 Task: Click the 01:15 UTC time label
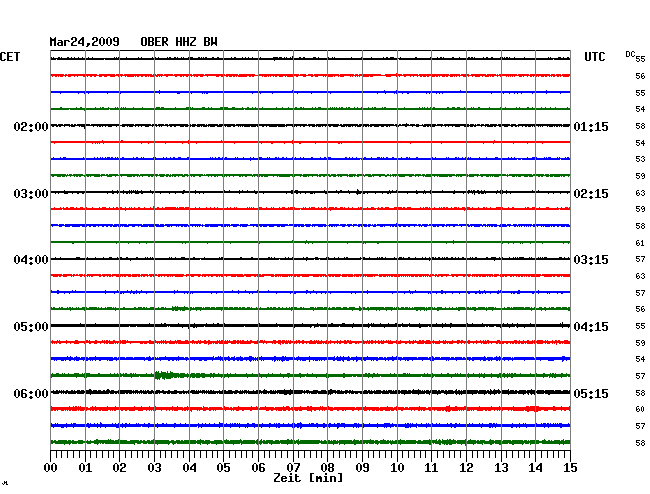pos(591,127)
